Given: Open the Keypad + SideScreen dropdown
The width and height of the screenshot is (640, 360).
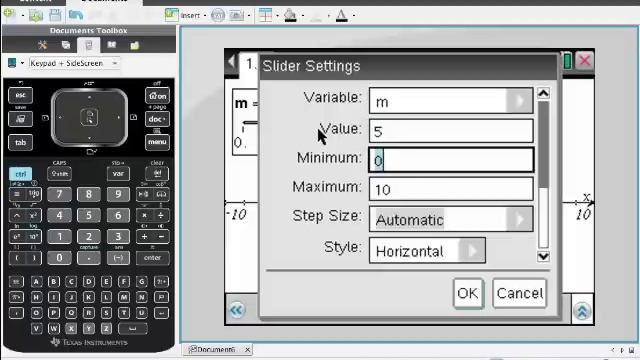Looking at the screenshot, I should point(74,63).
